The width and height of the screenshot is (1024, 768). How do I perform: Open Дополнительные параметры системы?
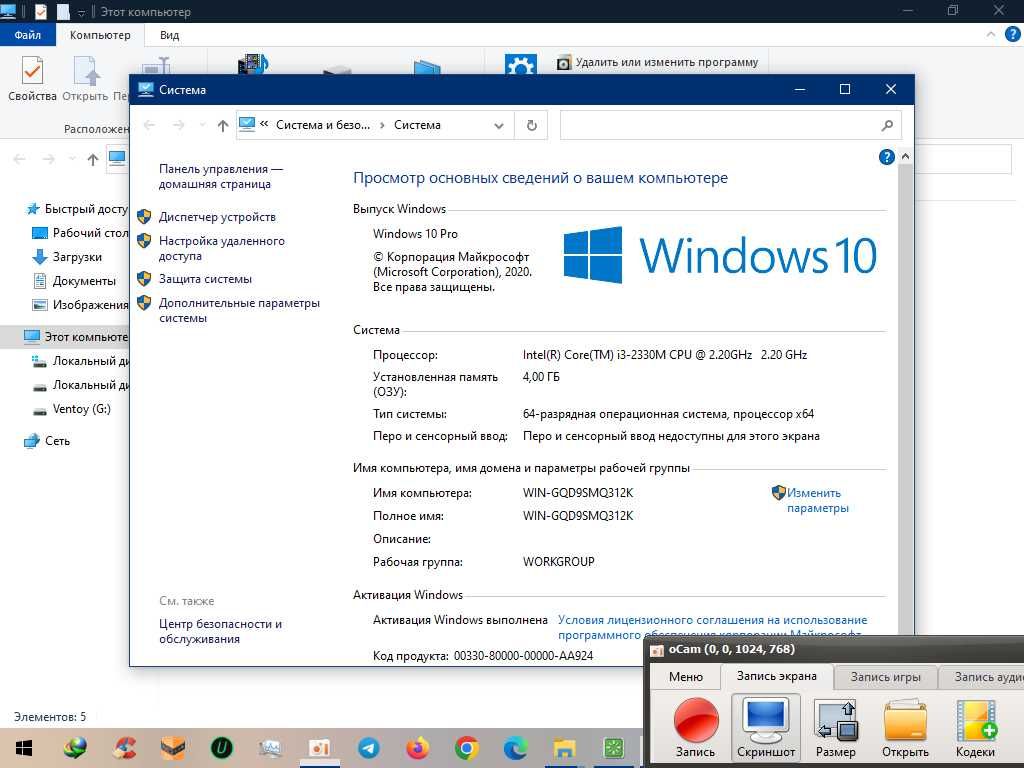239,310
